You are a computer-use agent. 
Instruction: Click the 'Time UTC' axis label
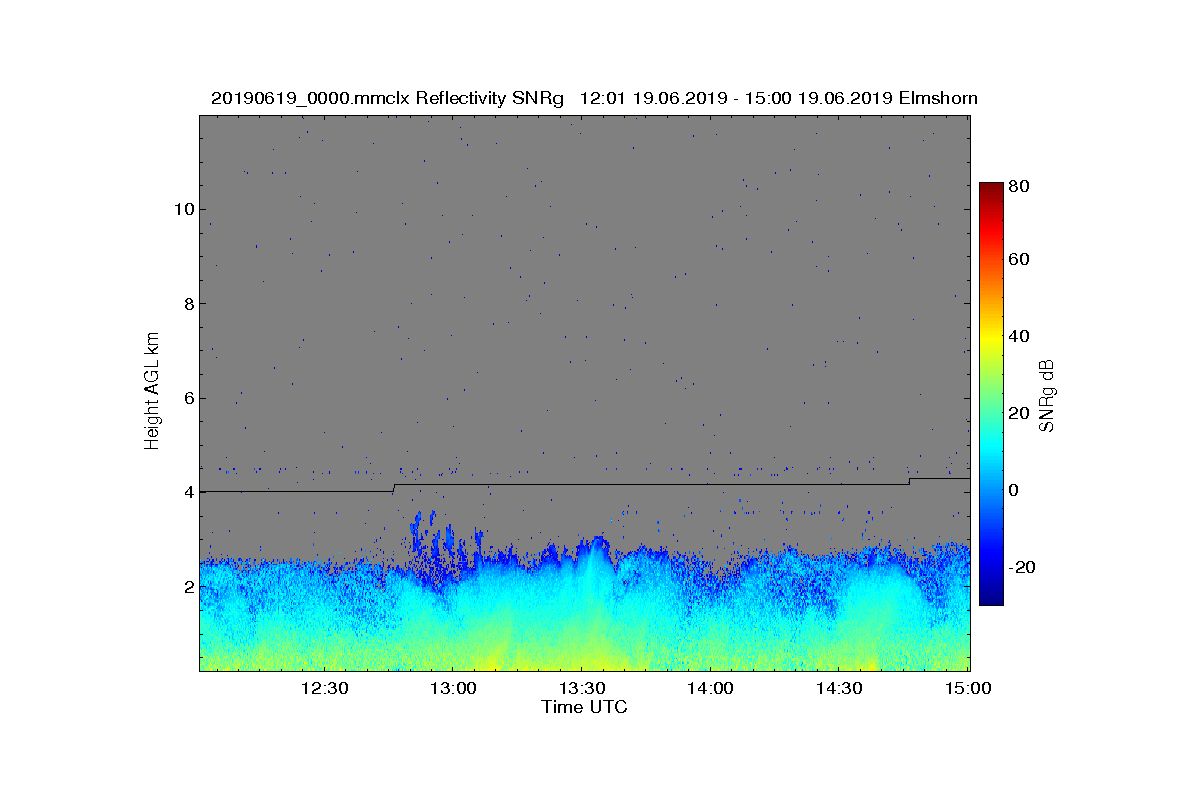tap(585, 708)
